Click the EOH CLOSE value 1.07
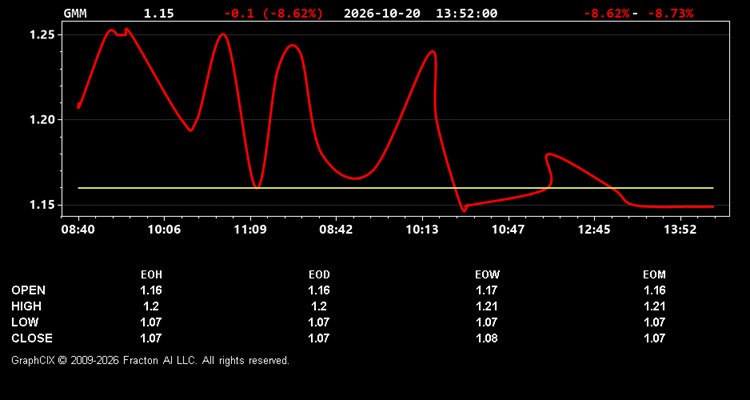The width and height of the screenshot is (750, 400). (151, 338)
